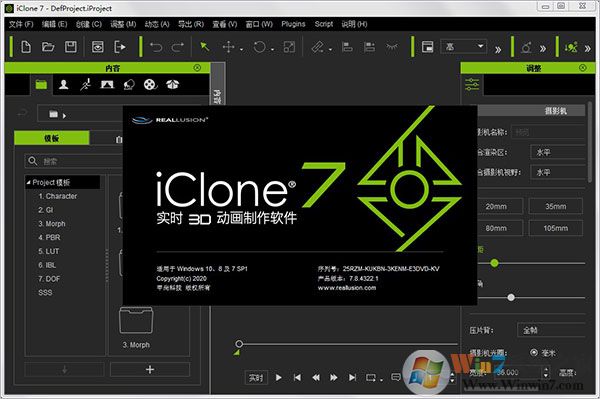Click the render preview eye icon in toolbar
Viewport: 600px width, 399px height.
click(98, 47)
